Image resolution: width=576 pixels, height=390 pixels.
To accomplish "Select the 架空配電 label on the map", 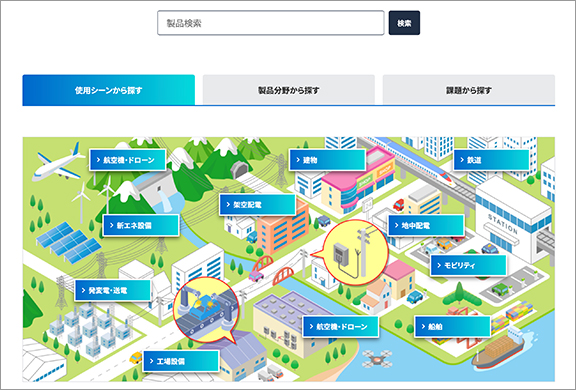I will tap(258, 205).
